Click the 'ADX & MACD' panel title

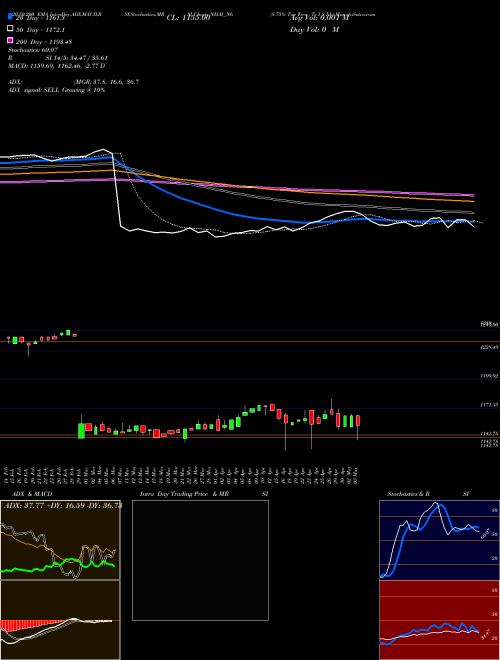(32, 494)
